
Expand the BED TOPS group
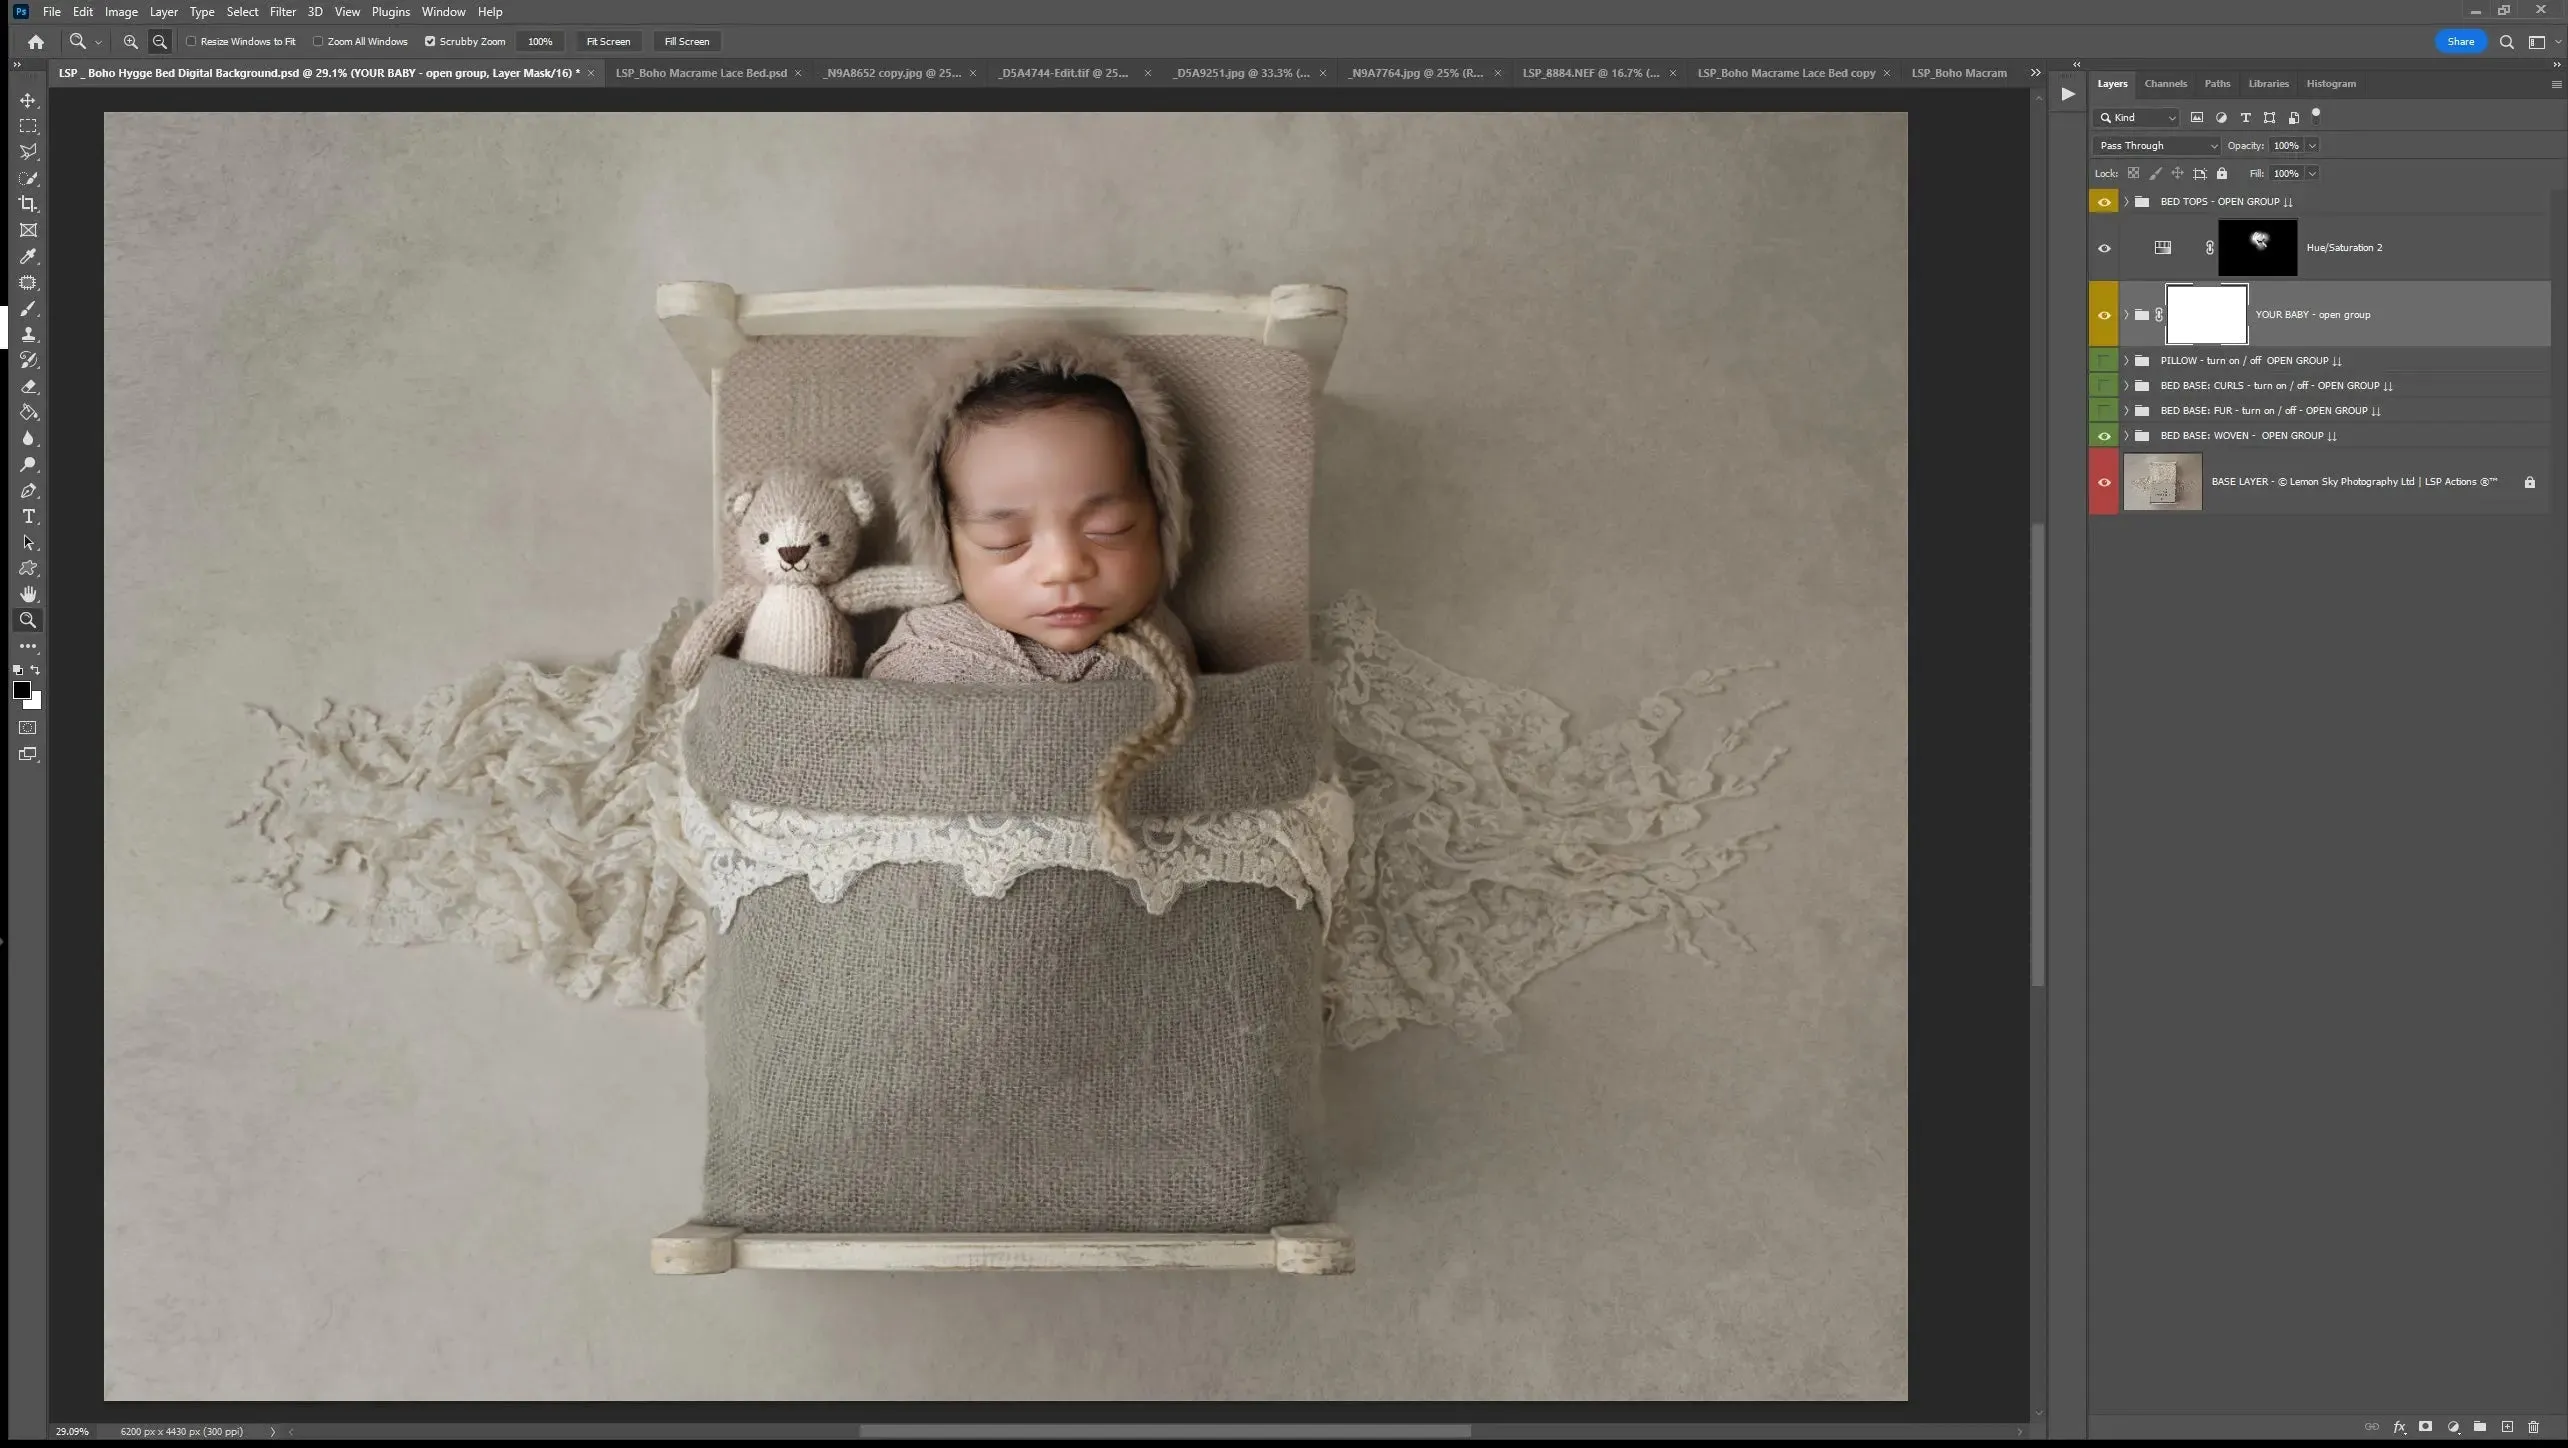[x=2126, y=202]
